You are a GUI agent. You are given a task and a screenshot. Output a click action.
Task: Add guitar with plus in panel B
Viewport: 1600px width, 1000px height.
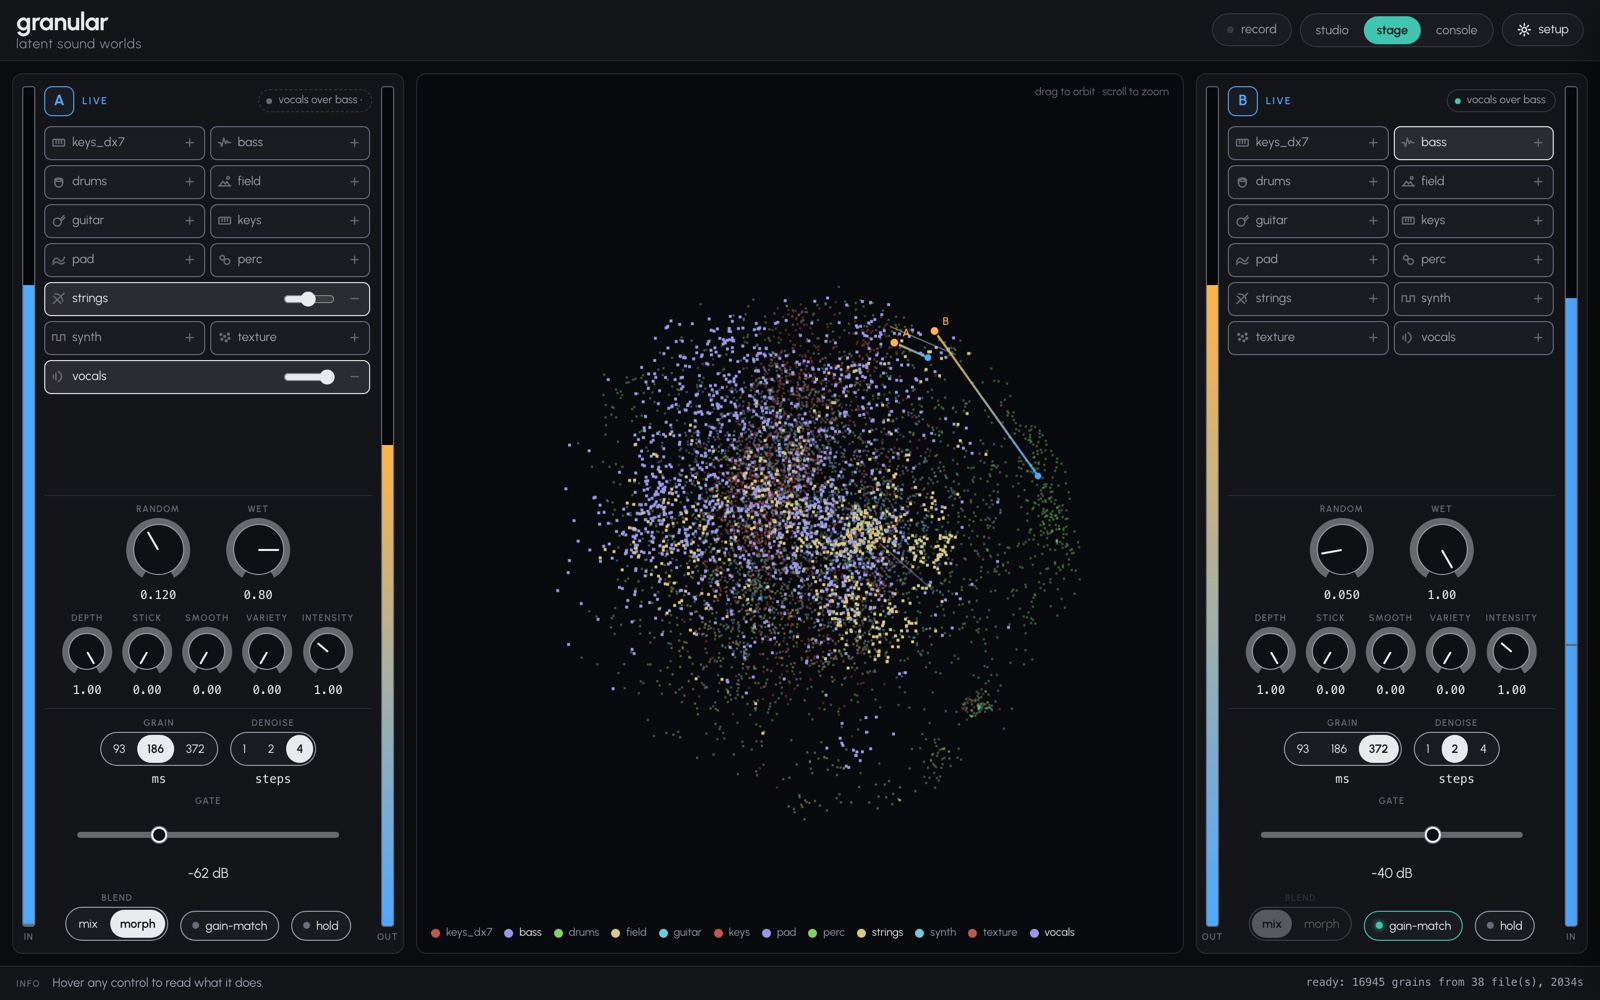point(1373,221)
